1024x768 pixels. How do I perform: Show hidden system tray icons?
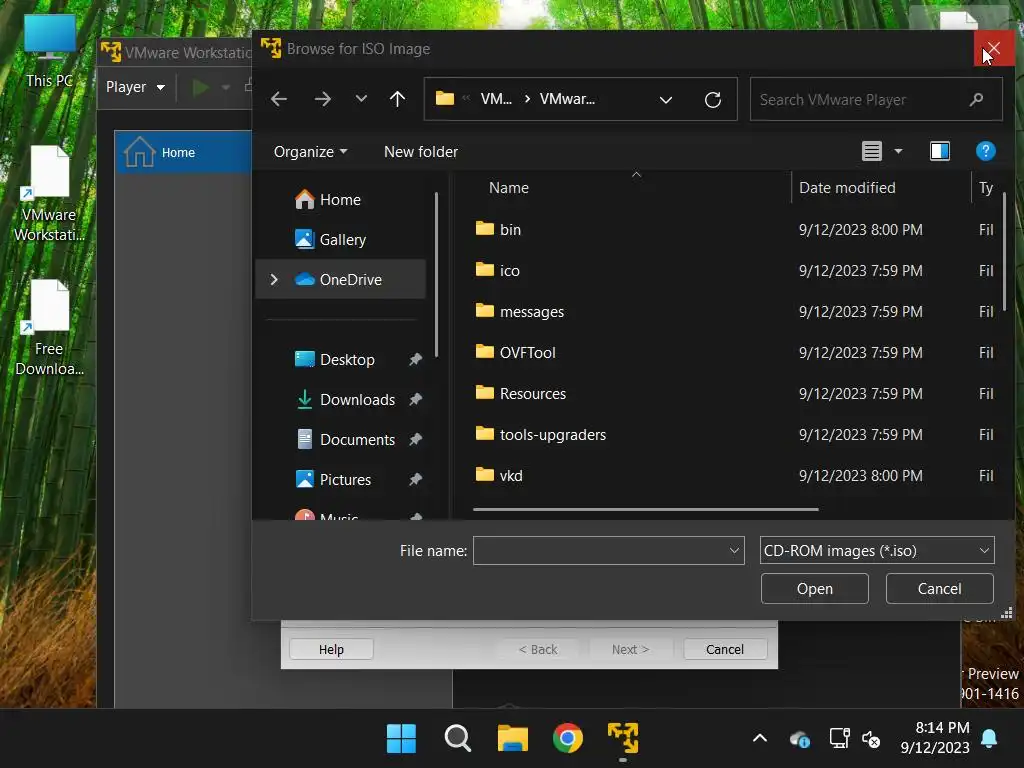point(760,739)
